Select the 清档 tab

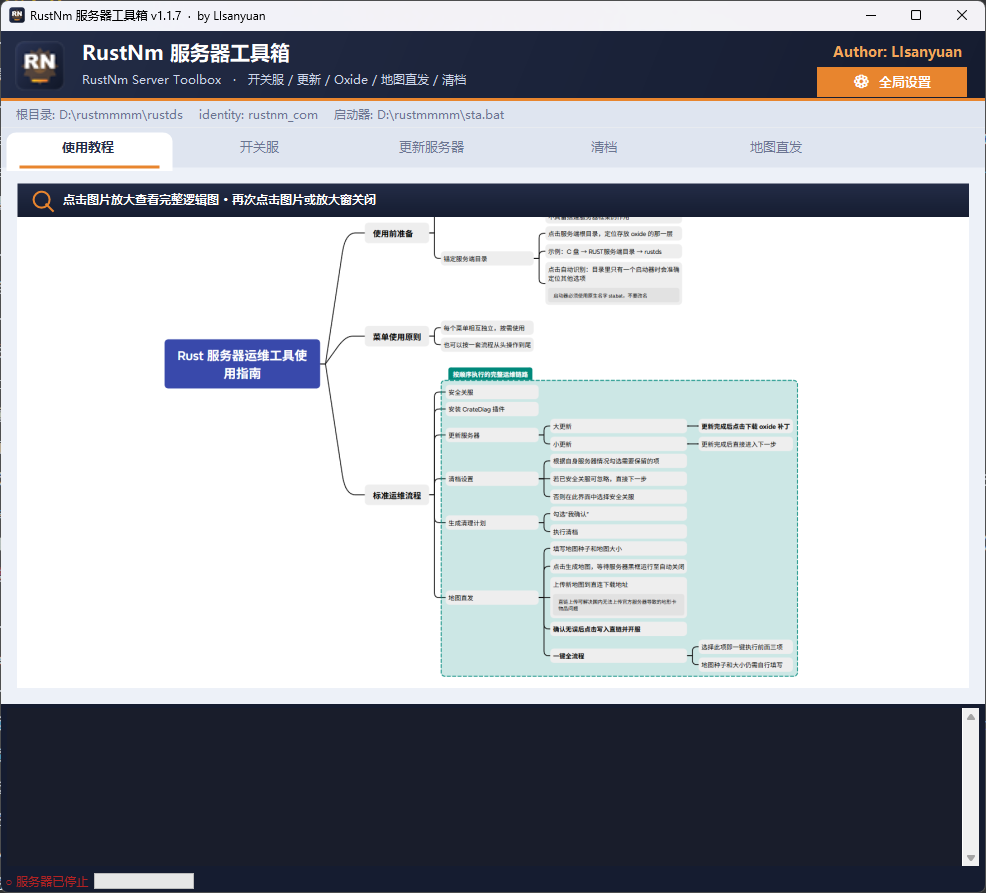[604, 147]
